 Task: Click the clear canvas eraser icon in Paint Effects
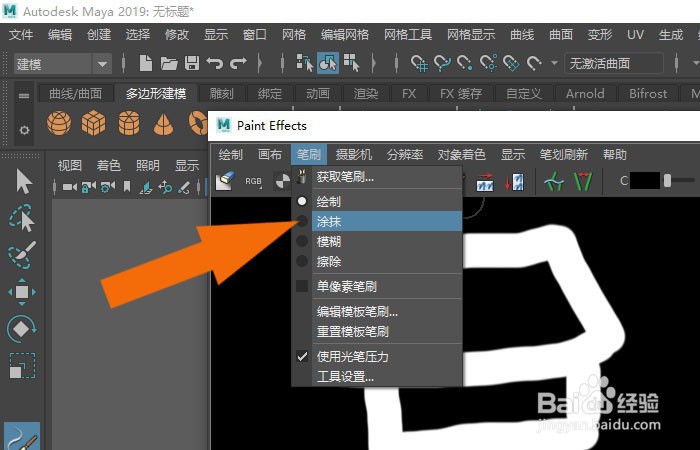tap(225, 181)
